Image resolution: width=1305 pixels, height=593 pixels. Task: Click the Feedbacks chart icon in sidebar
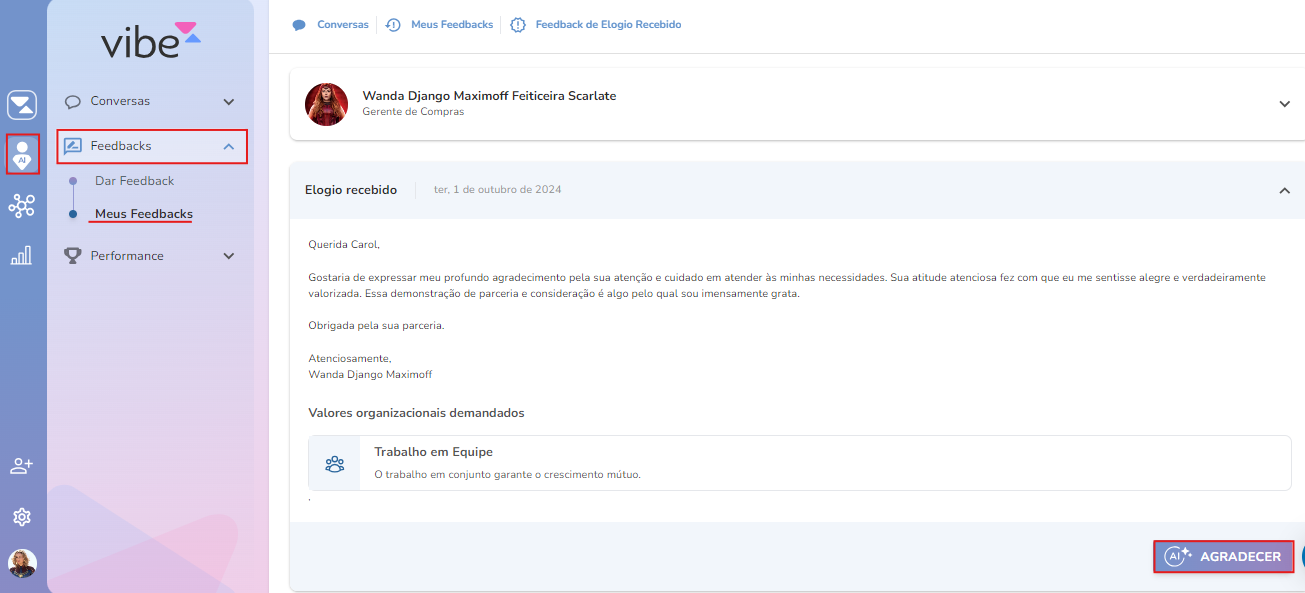[72, 146]
